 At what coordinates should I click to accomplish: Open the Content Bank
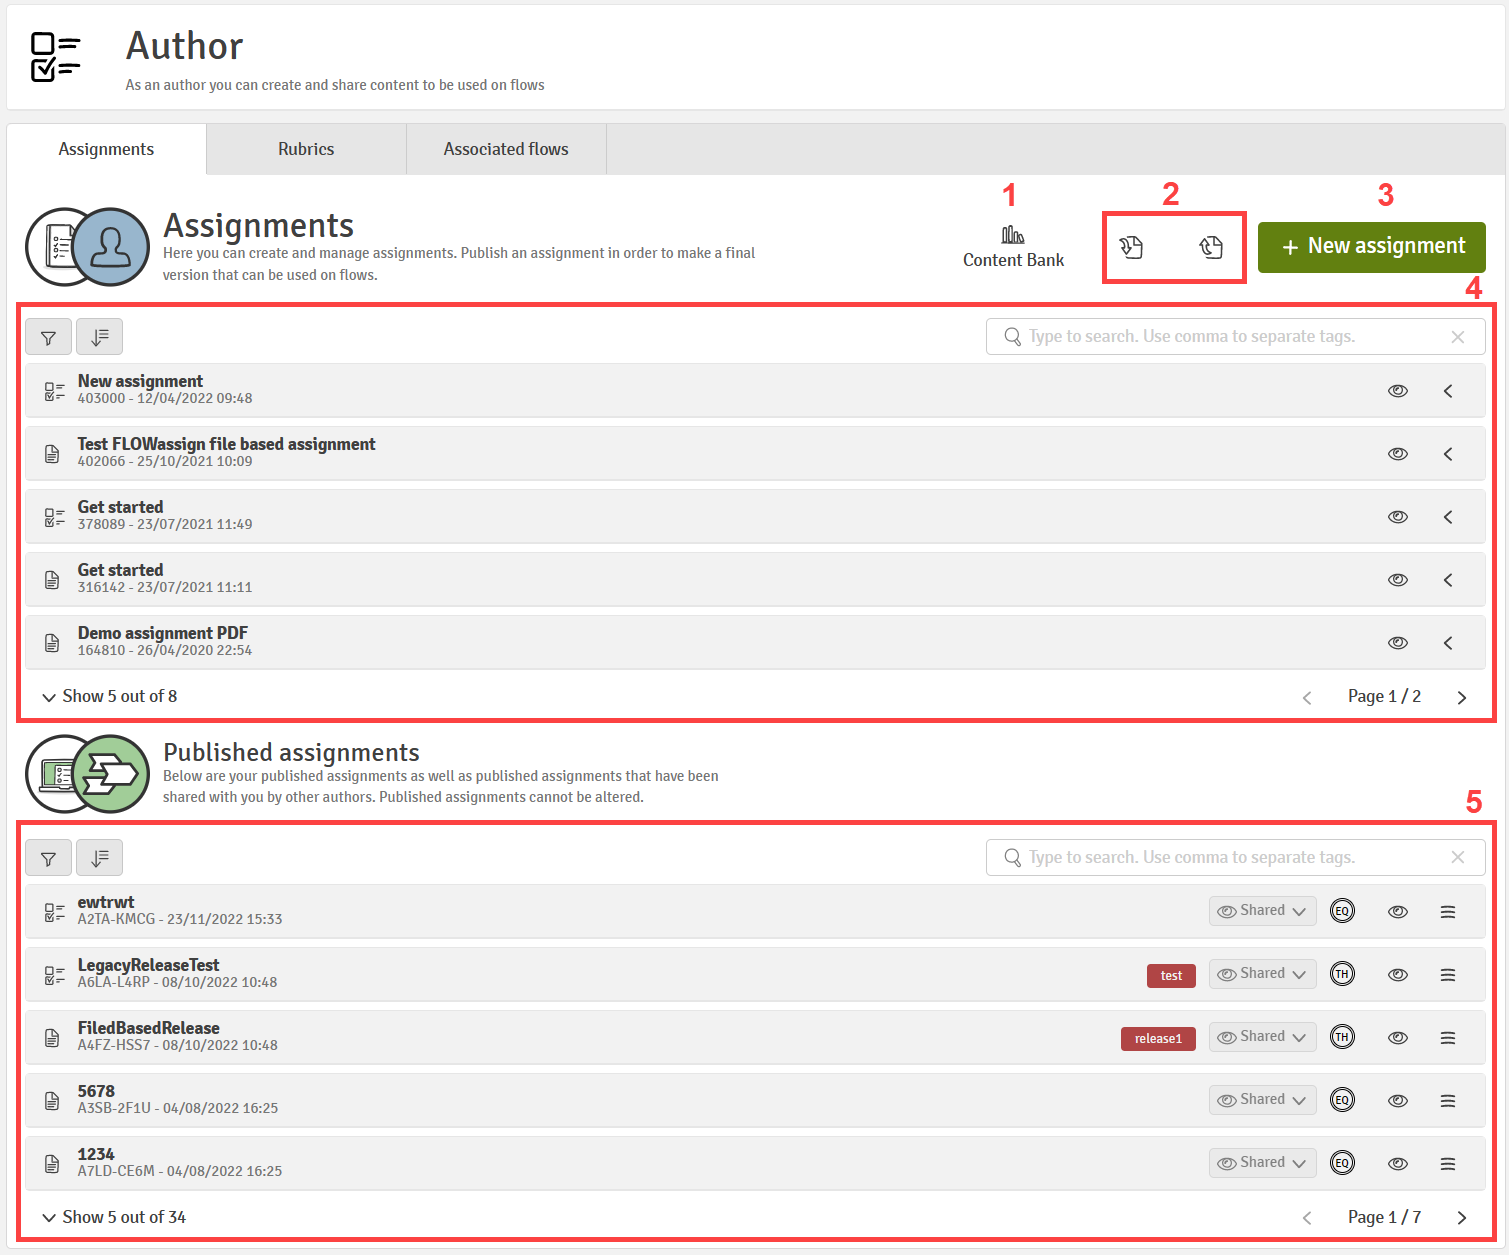tap(1013, 247)
